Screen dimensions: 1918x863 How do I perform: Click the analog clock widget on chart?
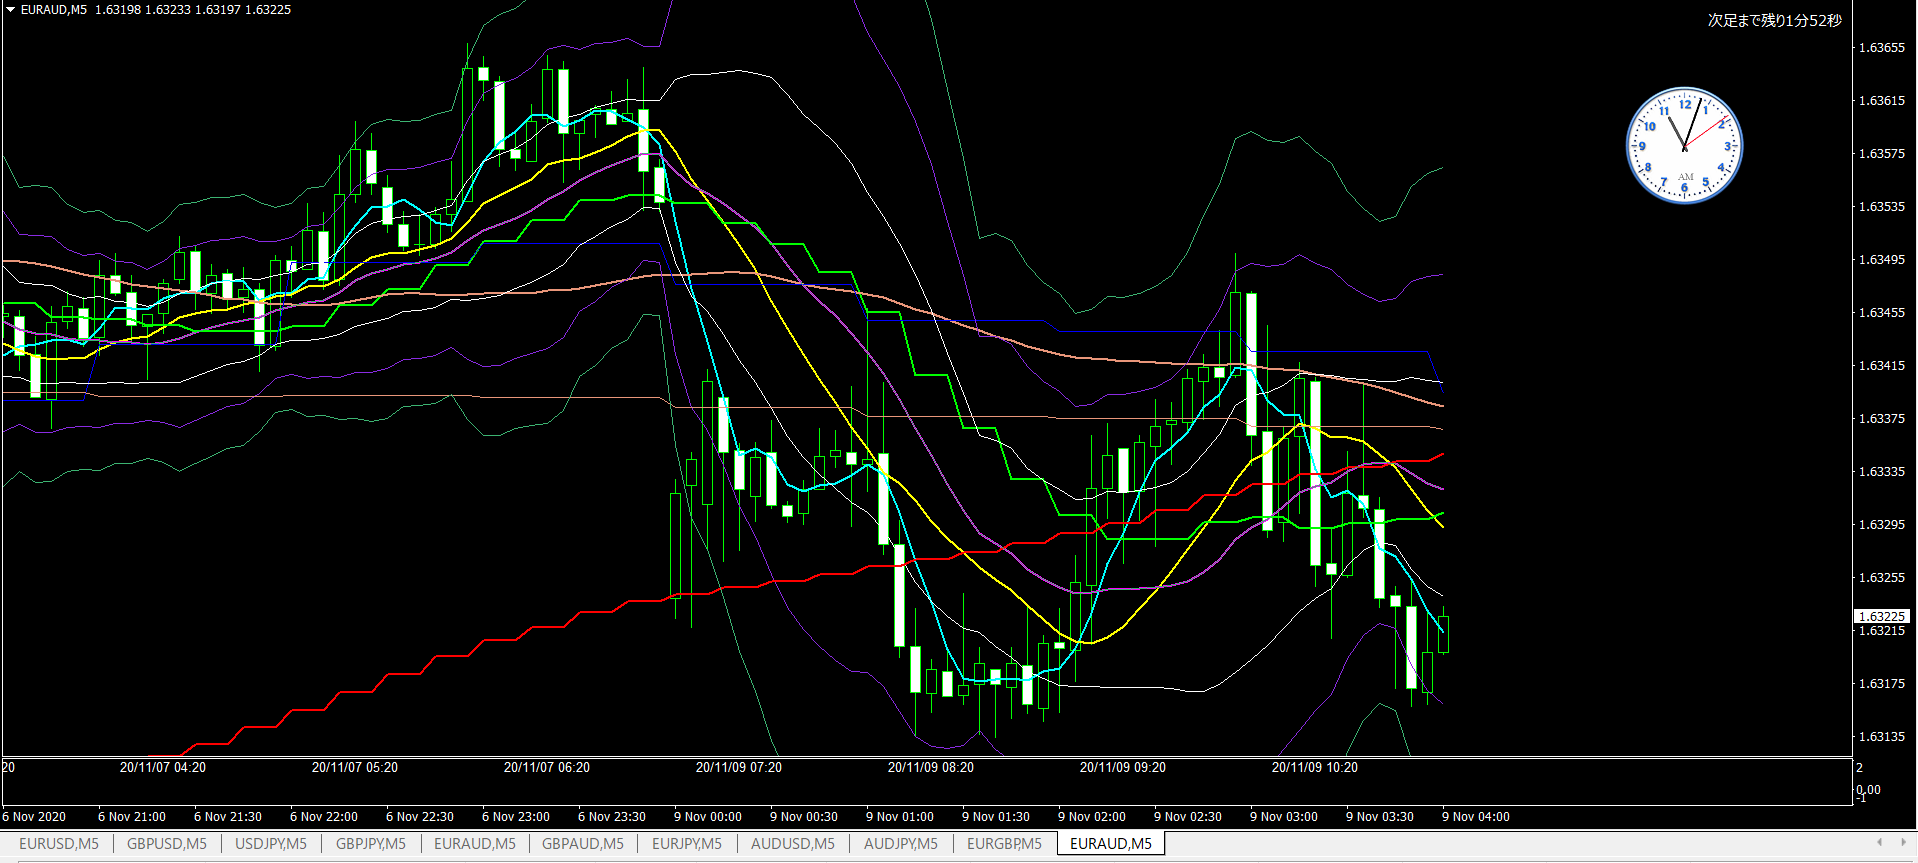pos(1684,146)
